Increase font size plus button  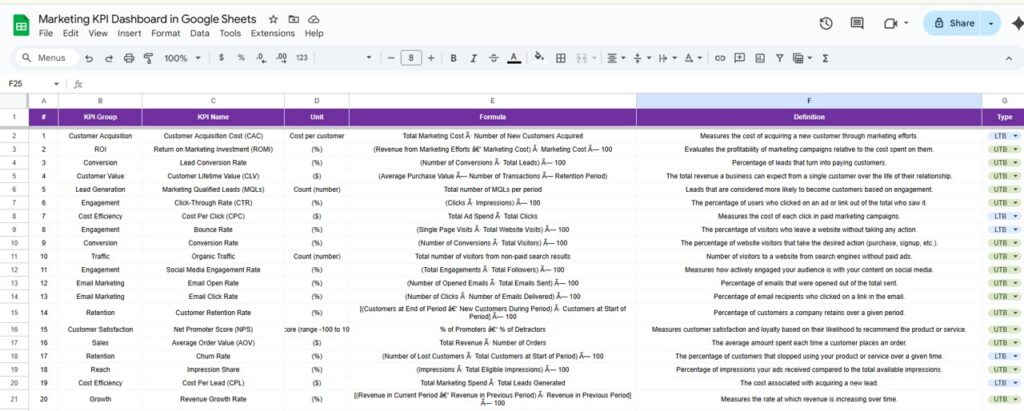pos(431,58)
